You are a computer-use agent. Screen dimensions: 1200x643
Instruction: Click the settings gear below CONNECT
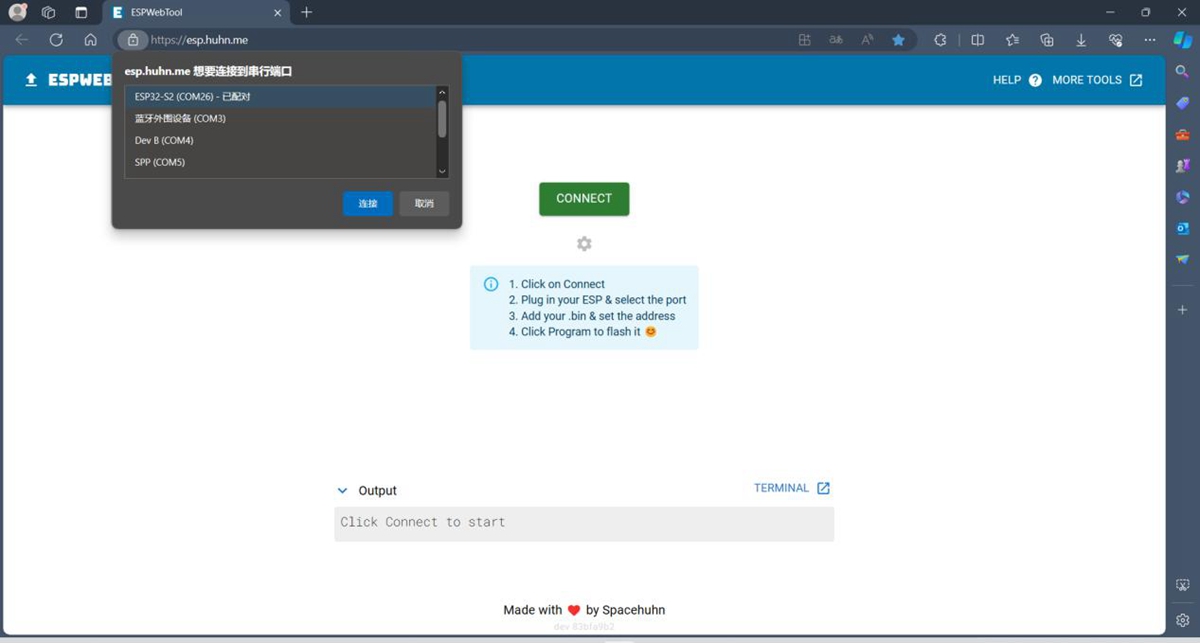click(x=584, y=244)
